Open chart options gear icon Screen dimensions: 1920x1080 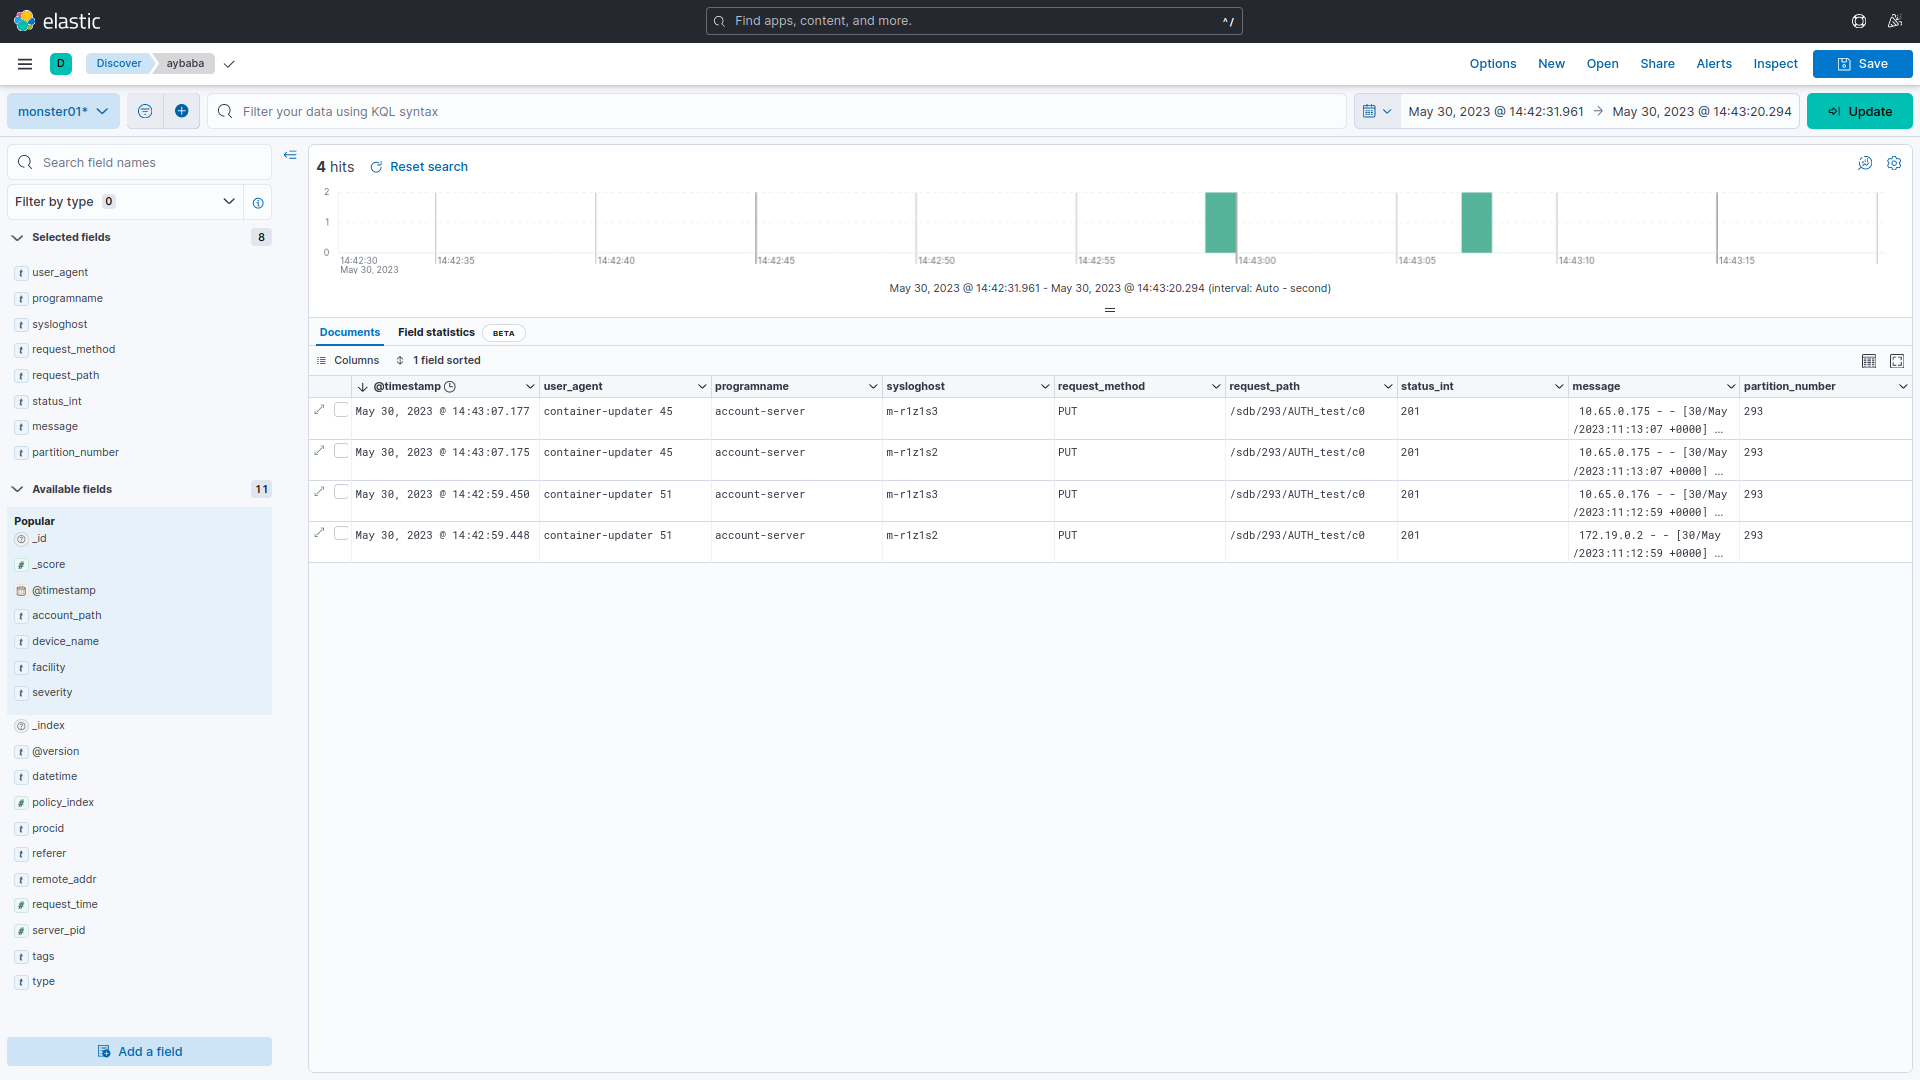pos(1894,163)
